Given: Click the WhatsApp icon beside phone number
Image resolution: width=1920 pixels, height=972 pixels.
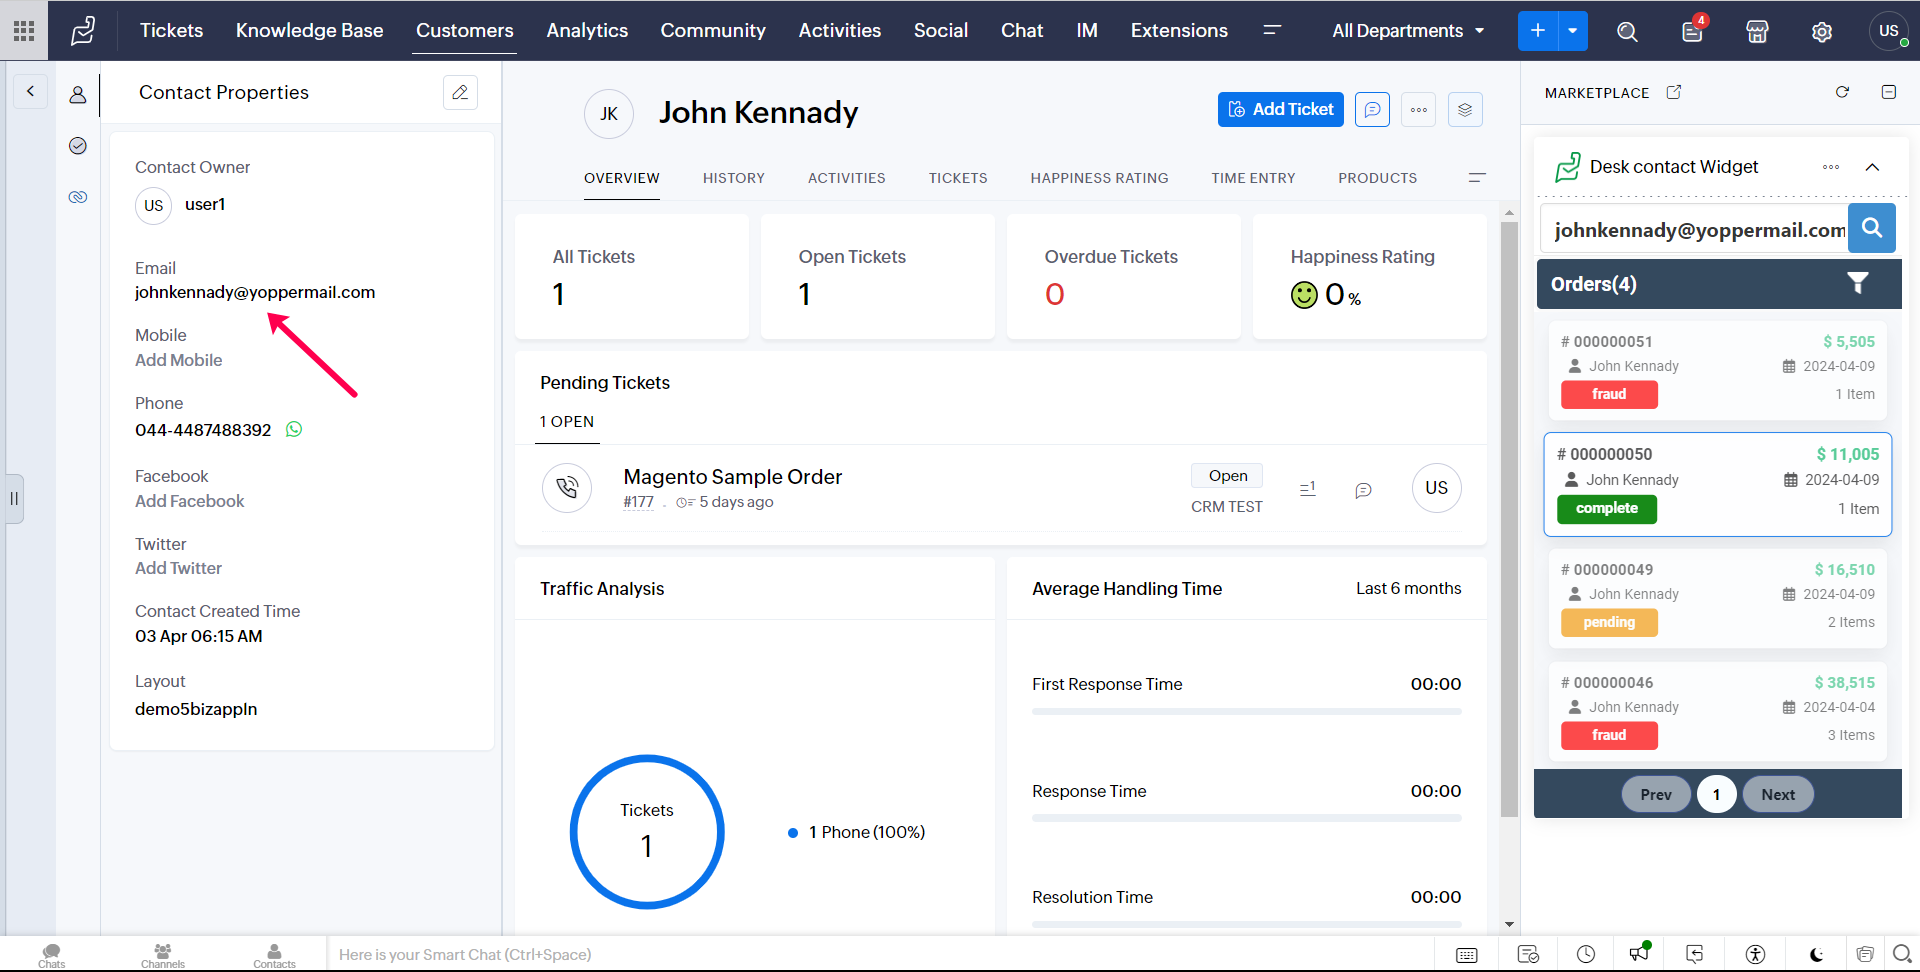Looking at the screenshot, I should click(x=294, y=429).
